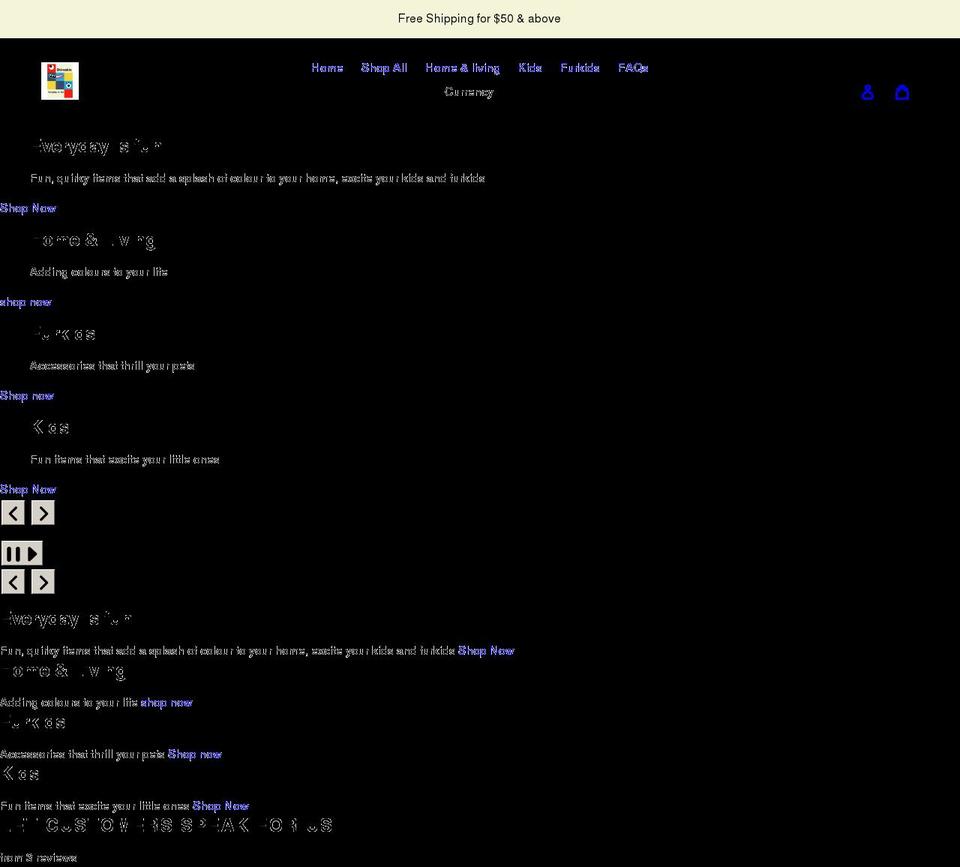Expand the Home & living menu
Image resolution: width=960 pixels, height=867 pixels.
coord(461,67)
